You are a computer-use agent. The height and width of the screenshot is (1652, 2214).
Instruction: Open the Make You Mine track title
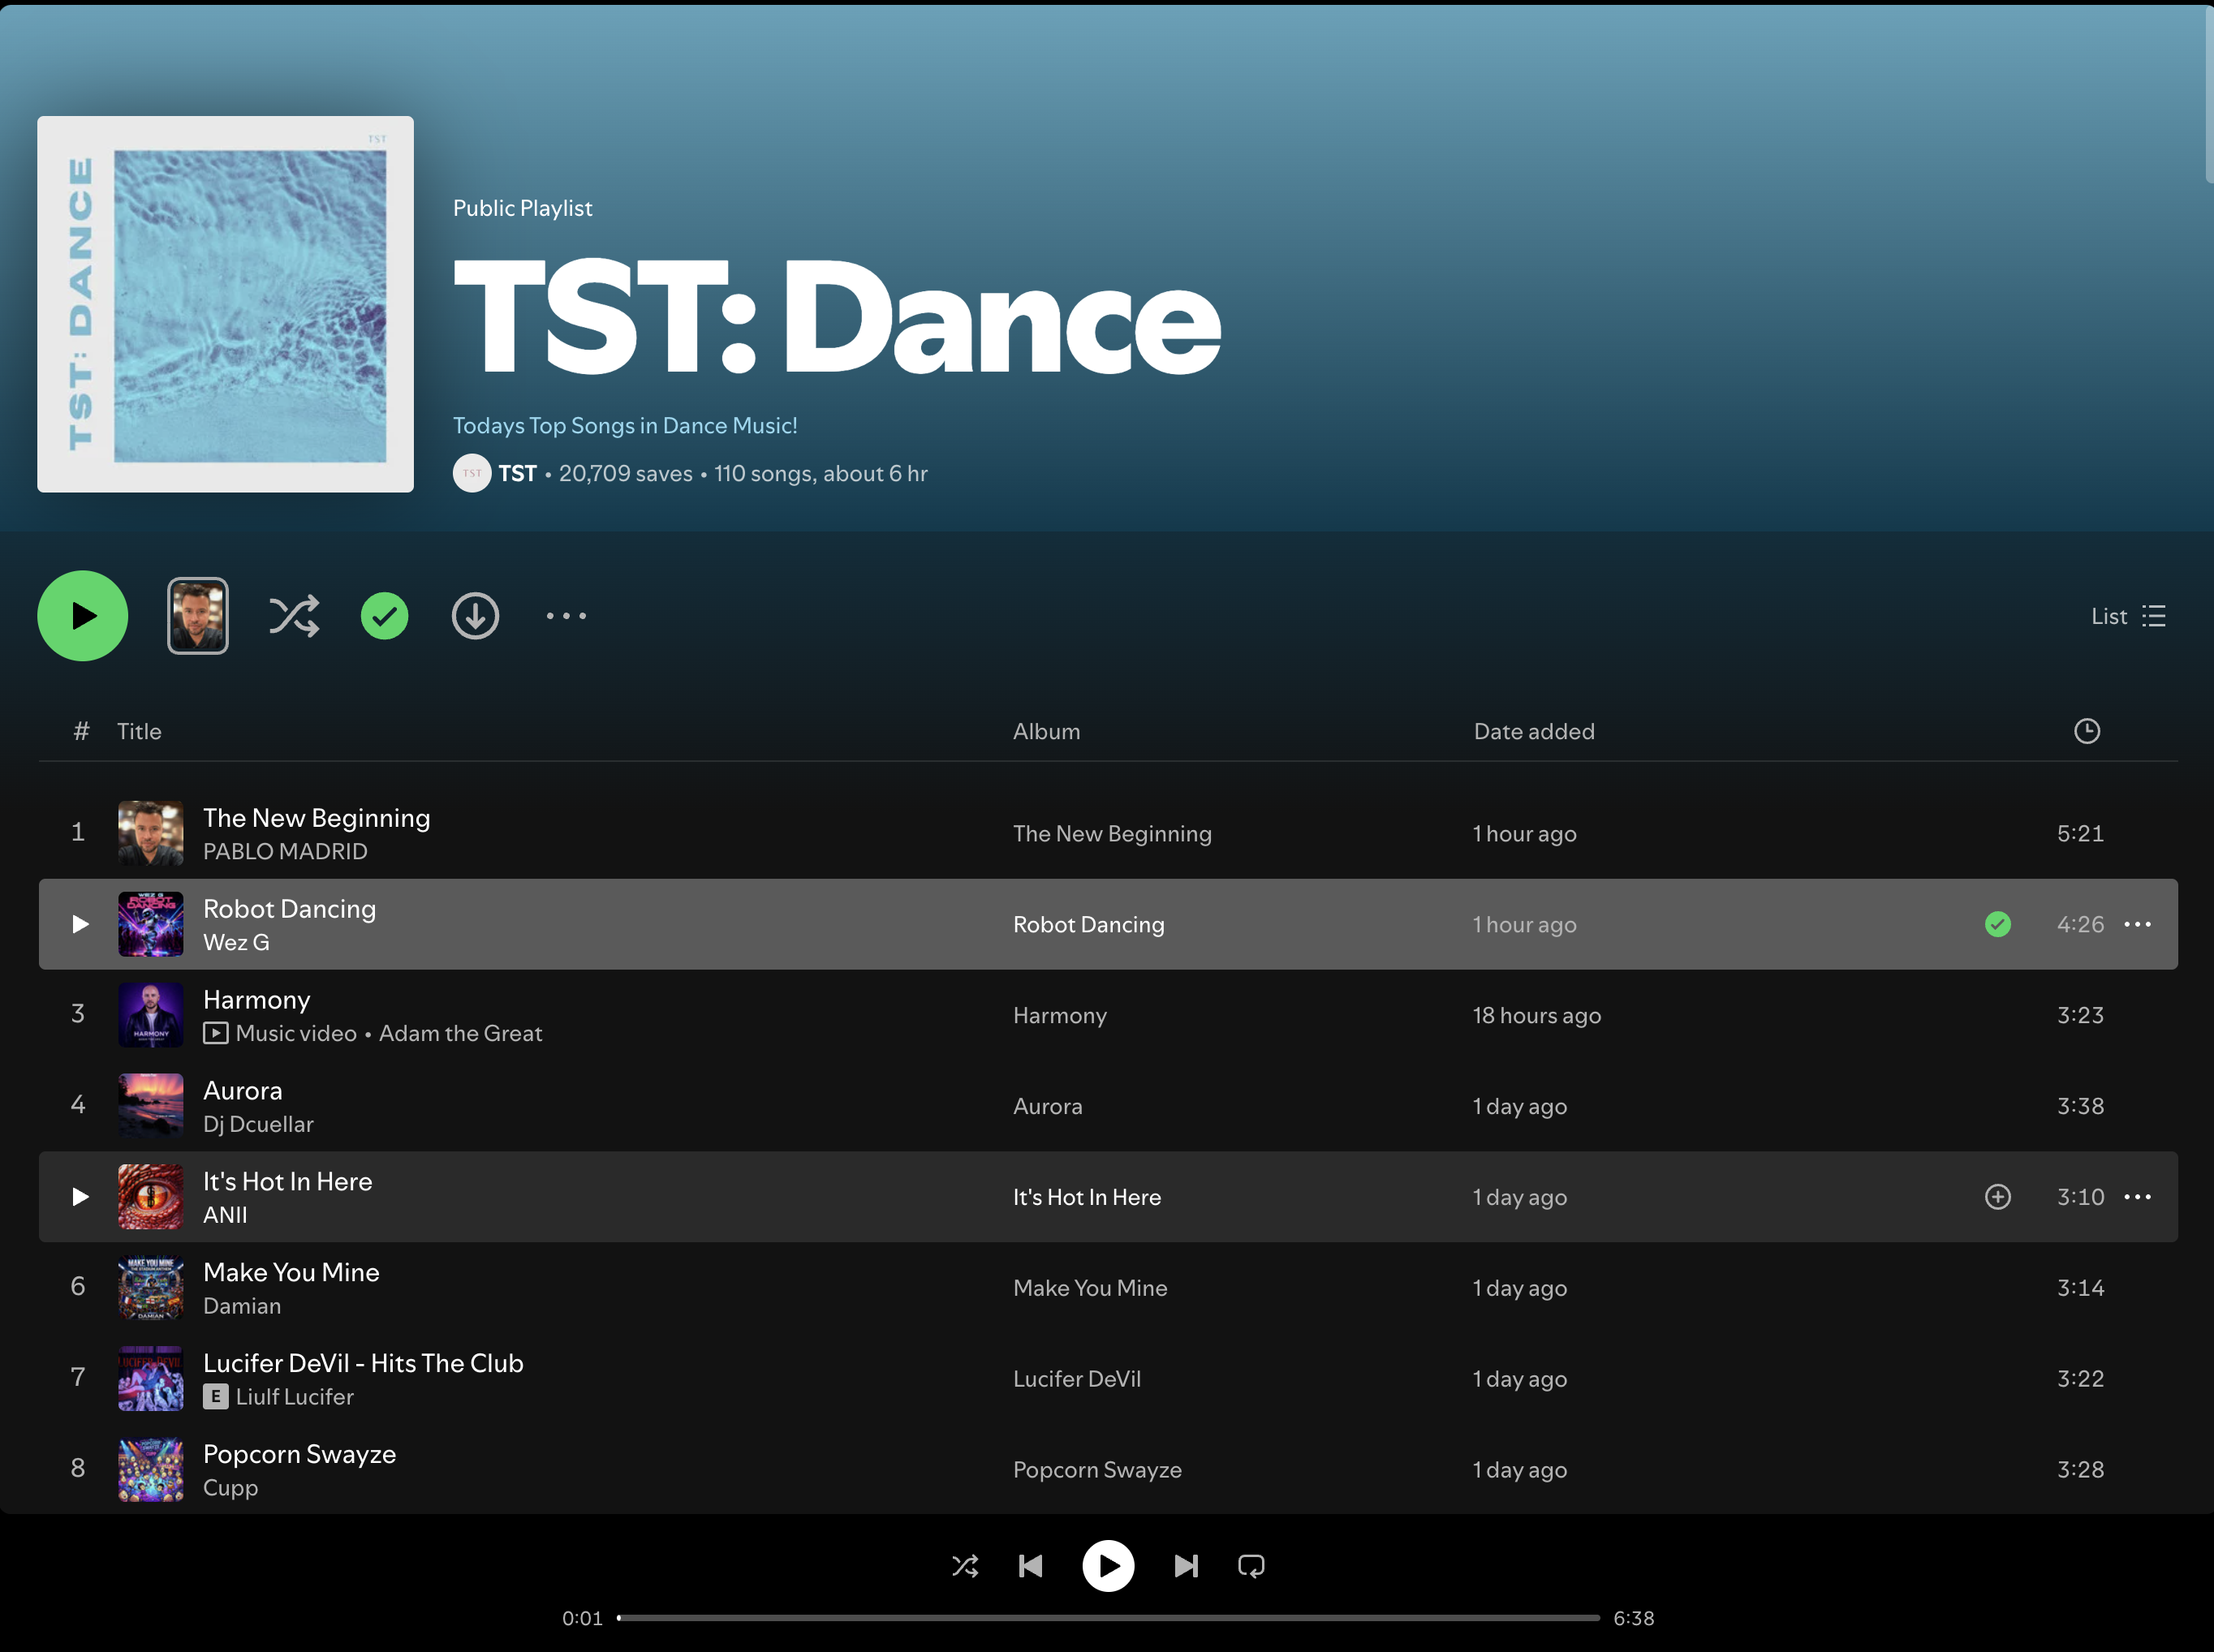291,1272
